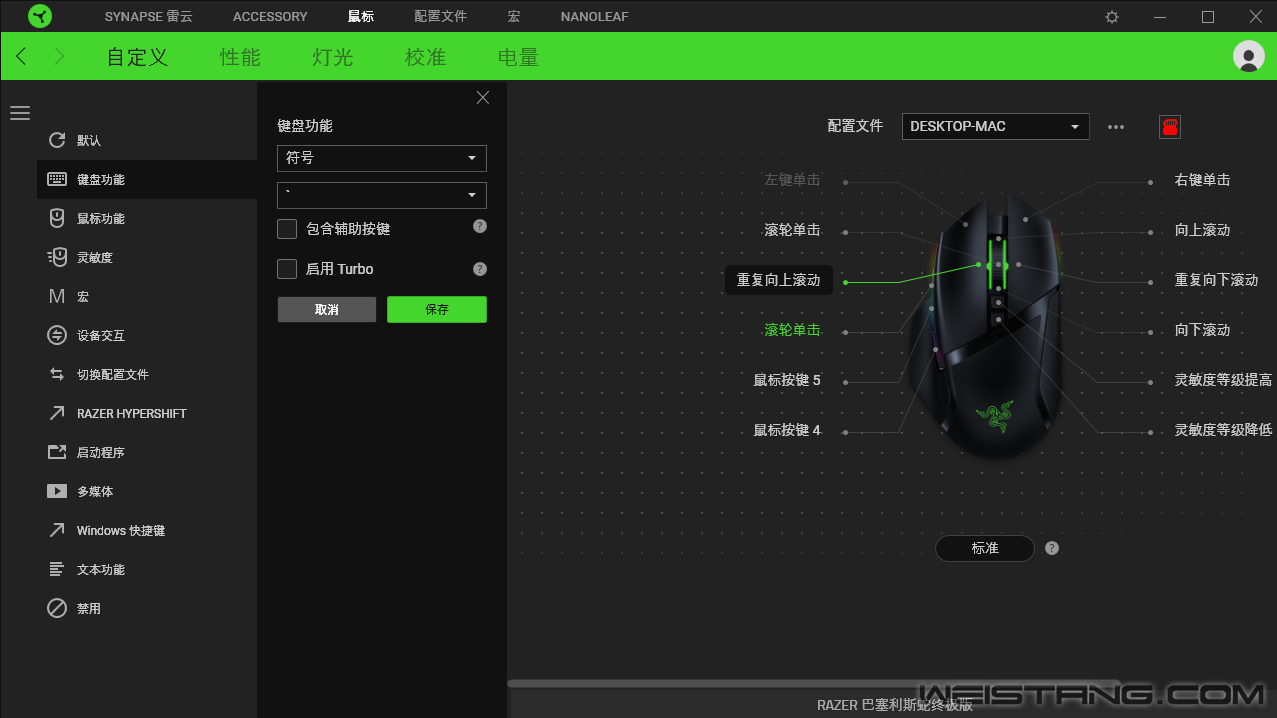Click the 禁用 disable icon
This screenshot has height=718, width=1277.
57,608
